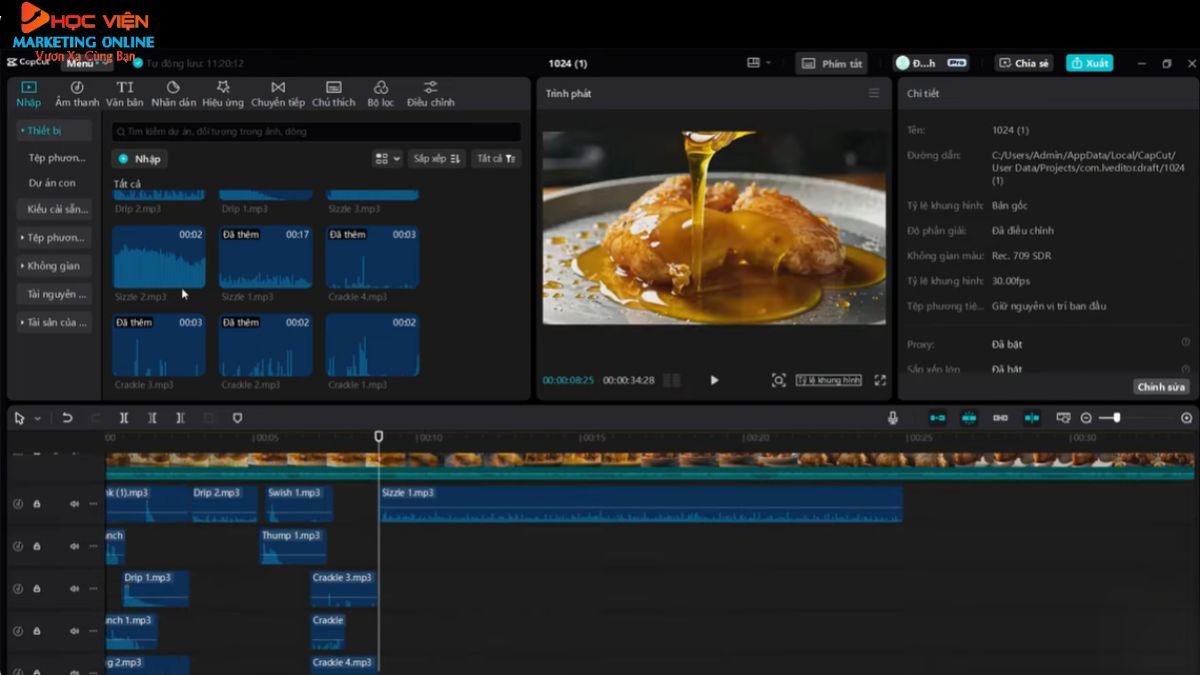Screen dimensions: 1200x675
Task: Toggle main track magnet
Action: [x=937, y=418]
